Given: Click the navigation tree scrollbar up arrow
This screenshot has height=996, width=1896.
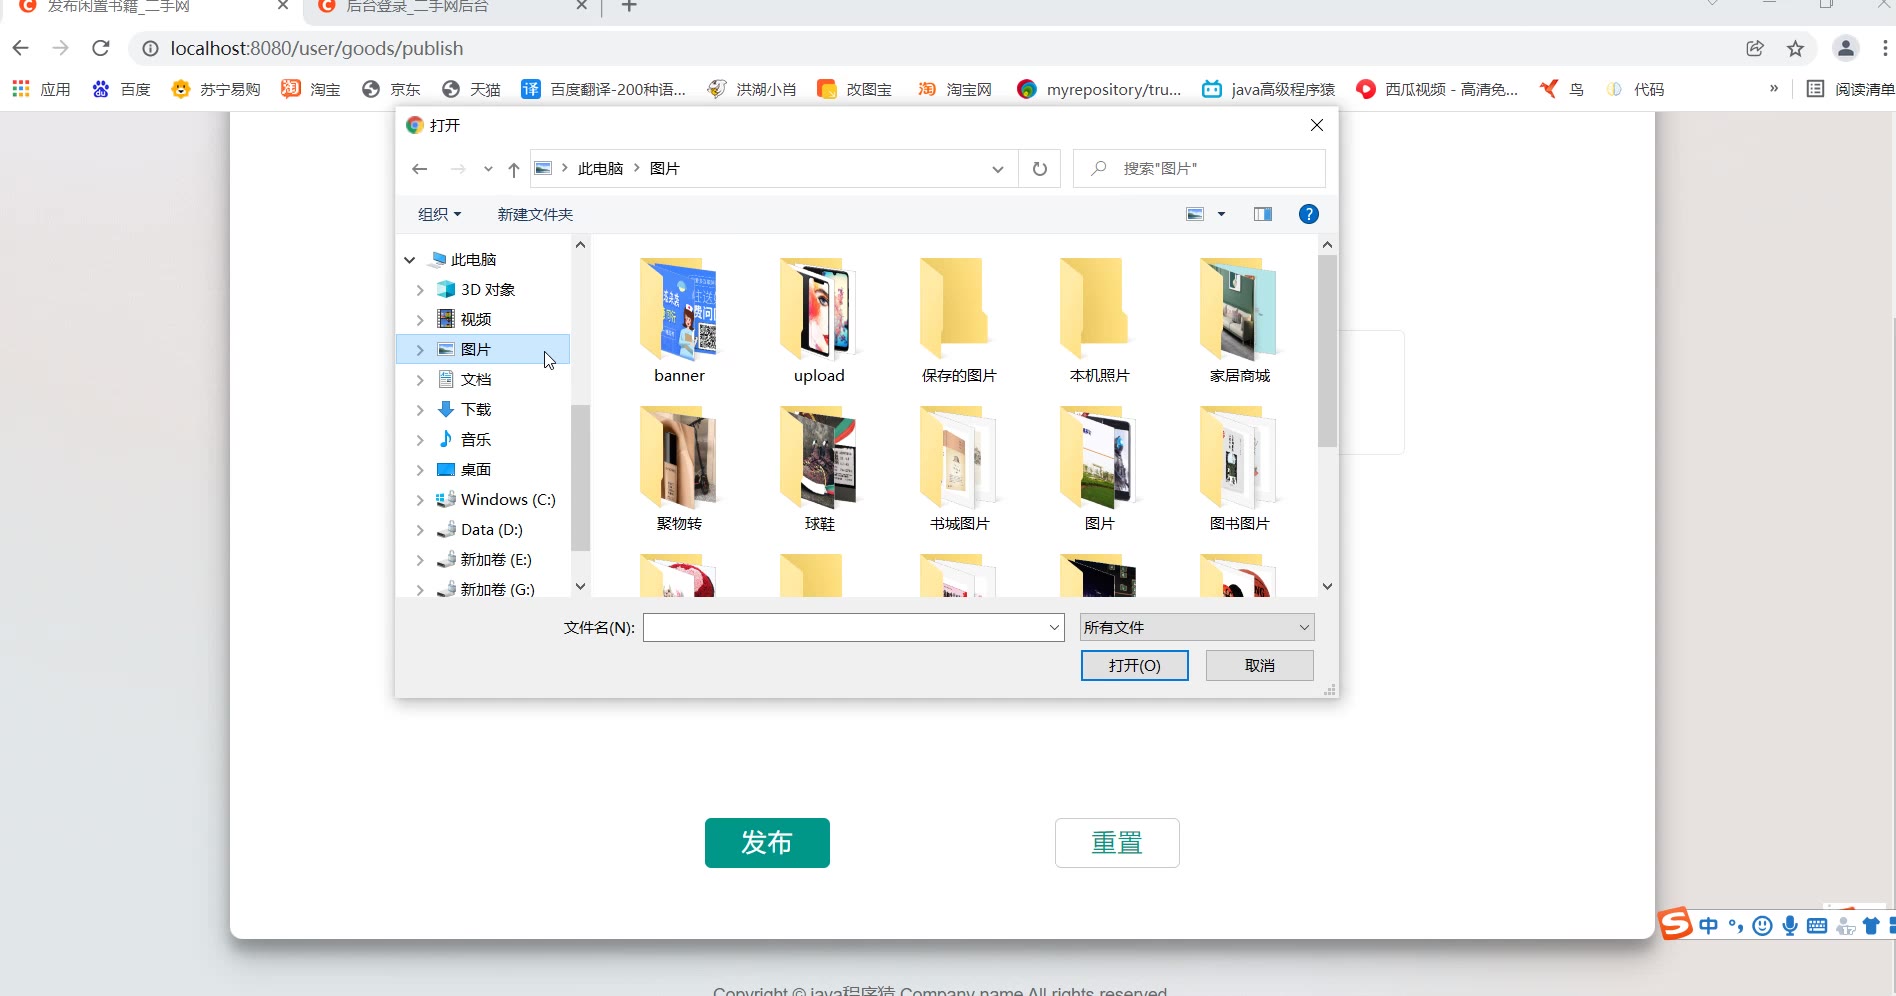Looking at the screenshot, I should point(580,244).
